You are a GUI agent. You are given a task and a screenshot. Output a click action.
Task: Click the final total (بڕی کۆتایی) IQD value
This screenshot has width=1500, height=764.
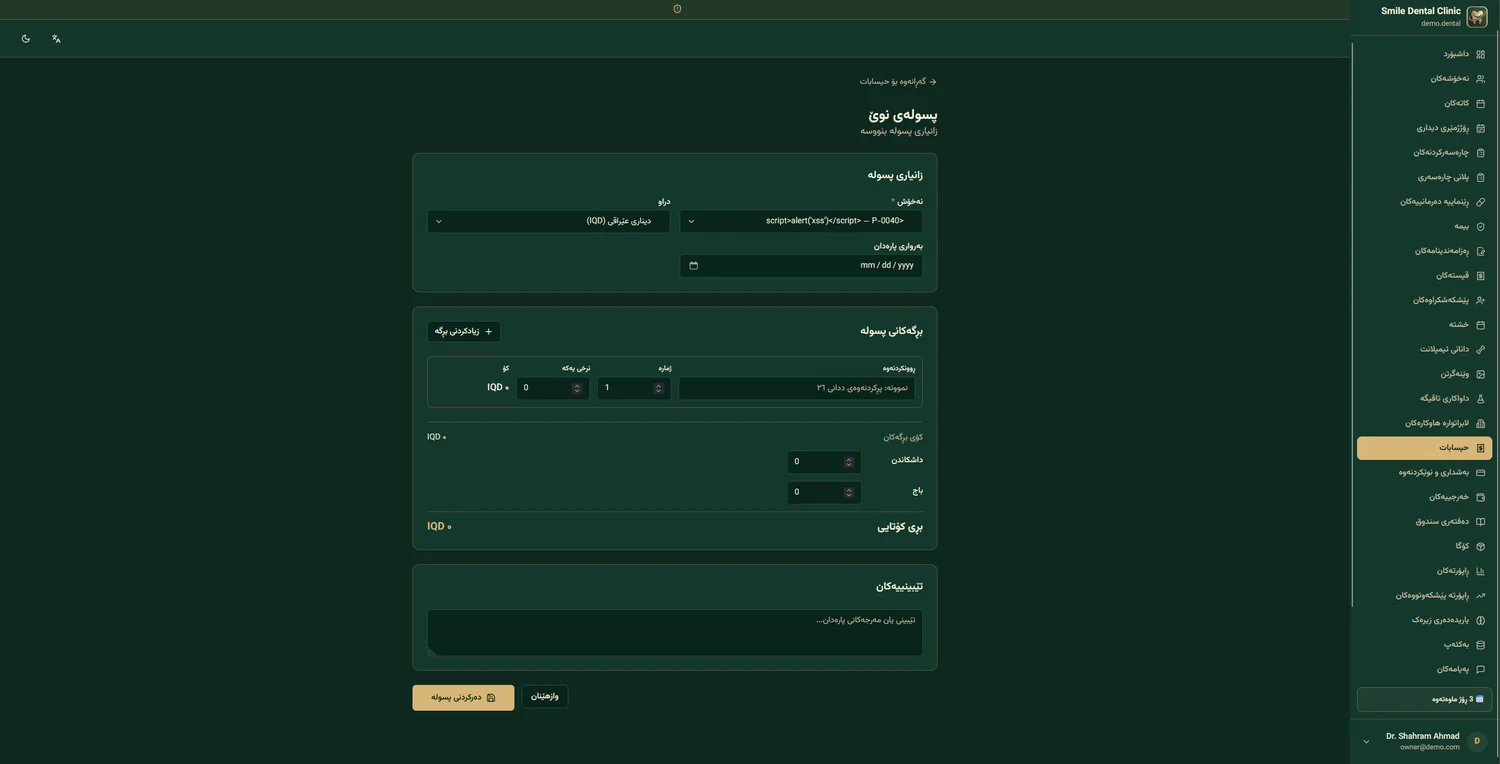[439, 527]
